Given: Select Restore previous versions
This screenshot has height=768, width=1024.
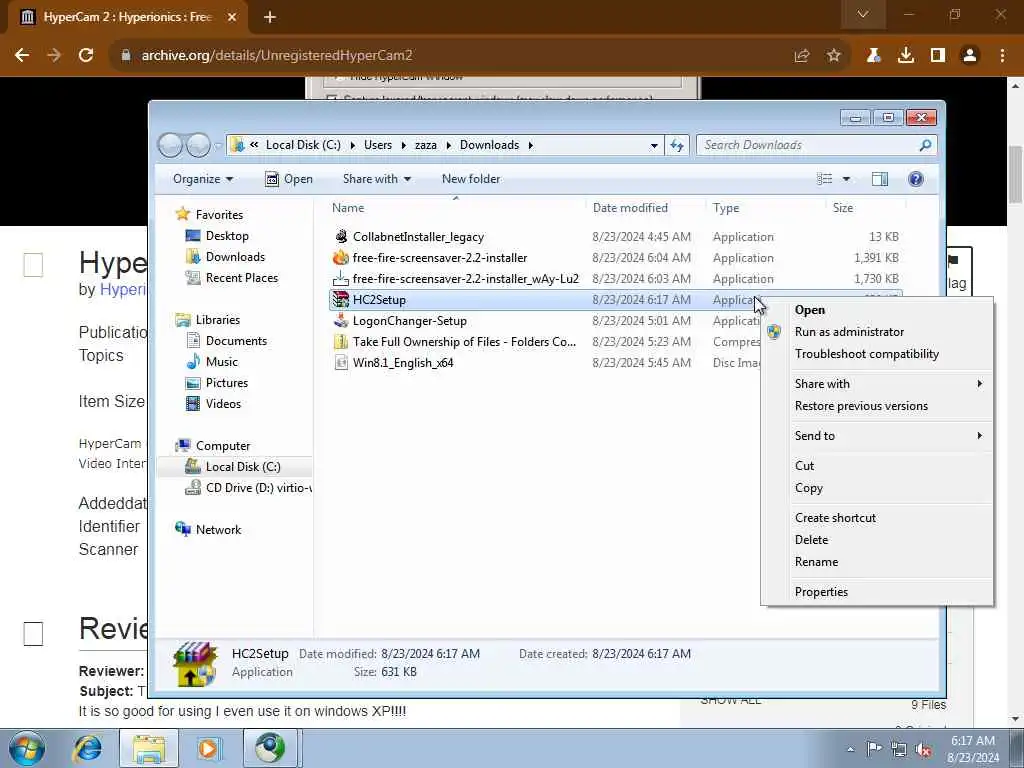Looking at the screenshot, I should tap(861, 406).
